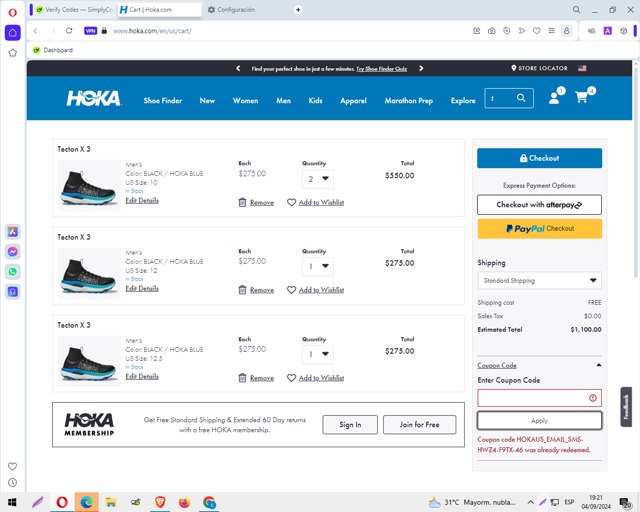This screenshot has height=512, width=640.
Task: Open Marathon Prep menu
Action: coord(409,100)
